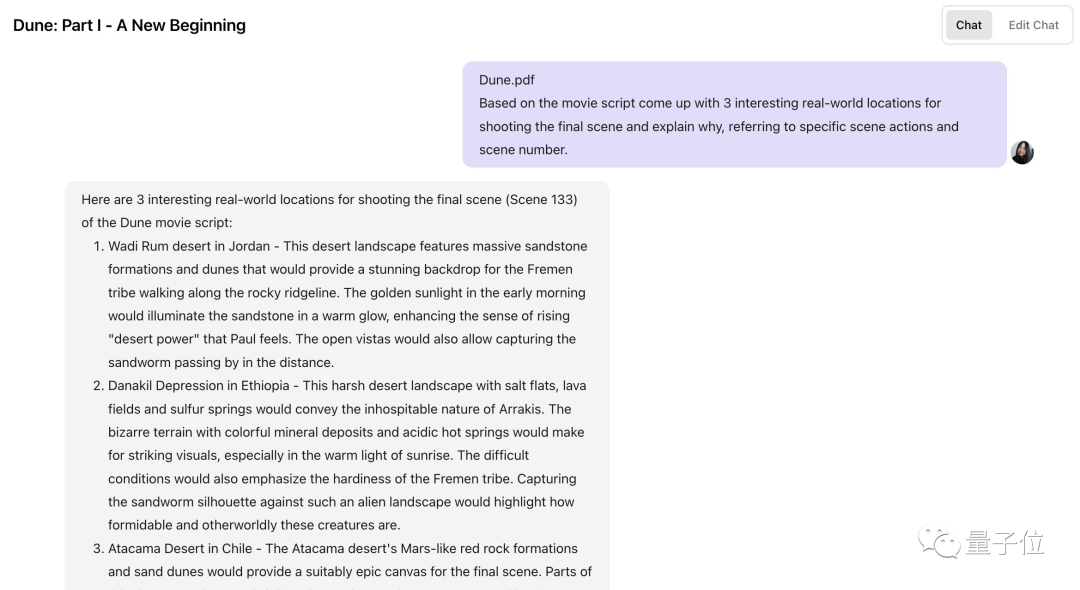Screen dimensions: 1080x590
Task: Click the 'scene number.' line in user message
Action: 522,150
